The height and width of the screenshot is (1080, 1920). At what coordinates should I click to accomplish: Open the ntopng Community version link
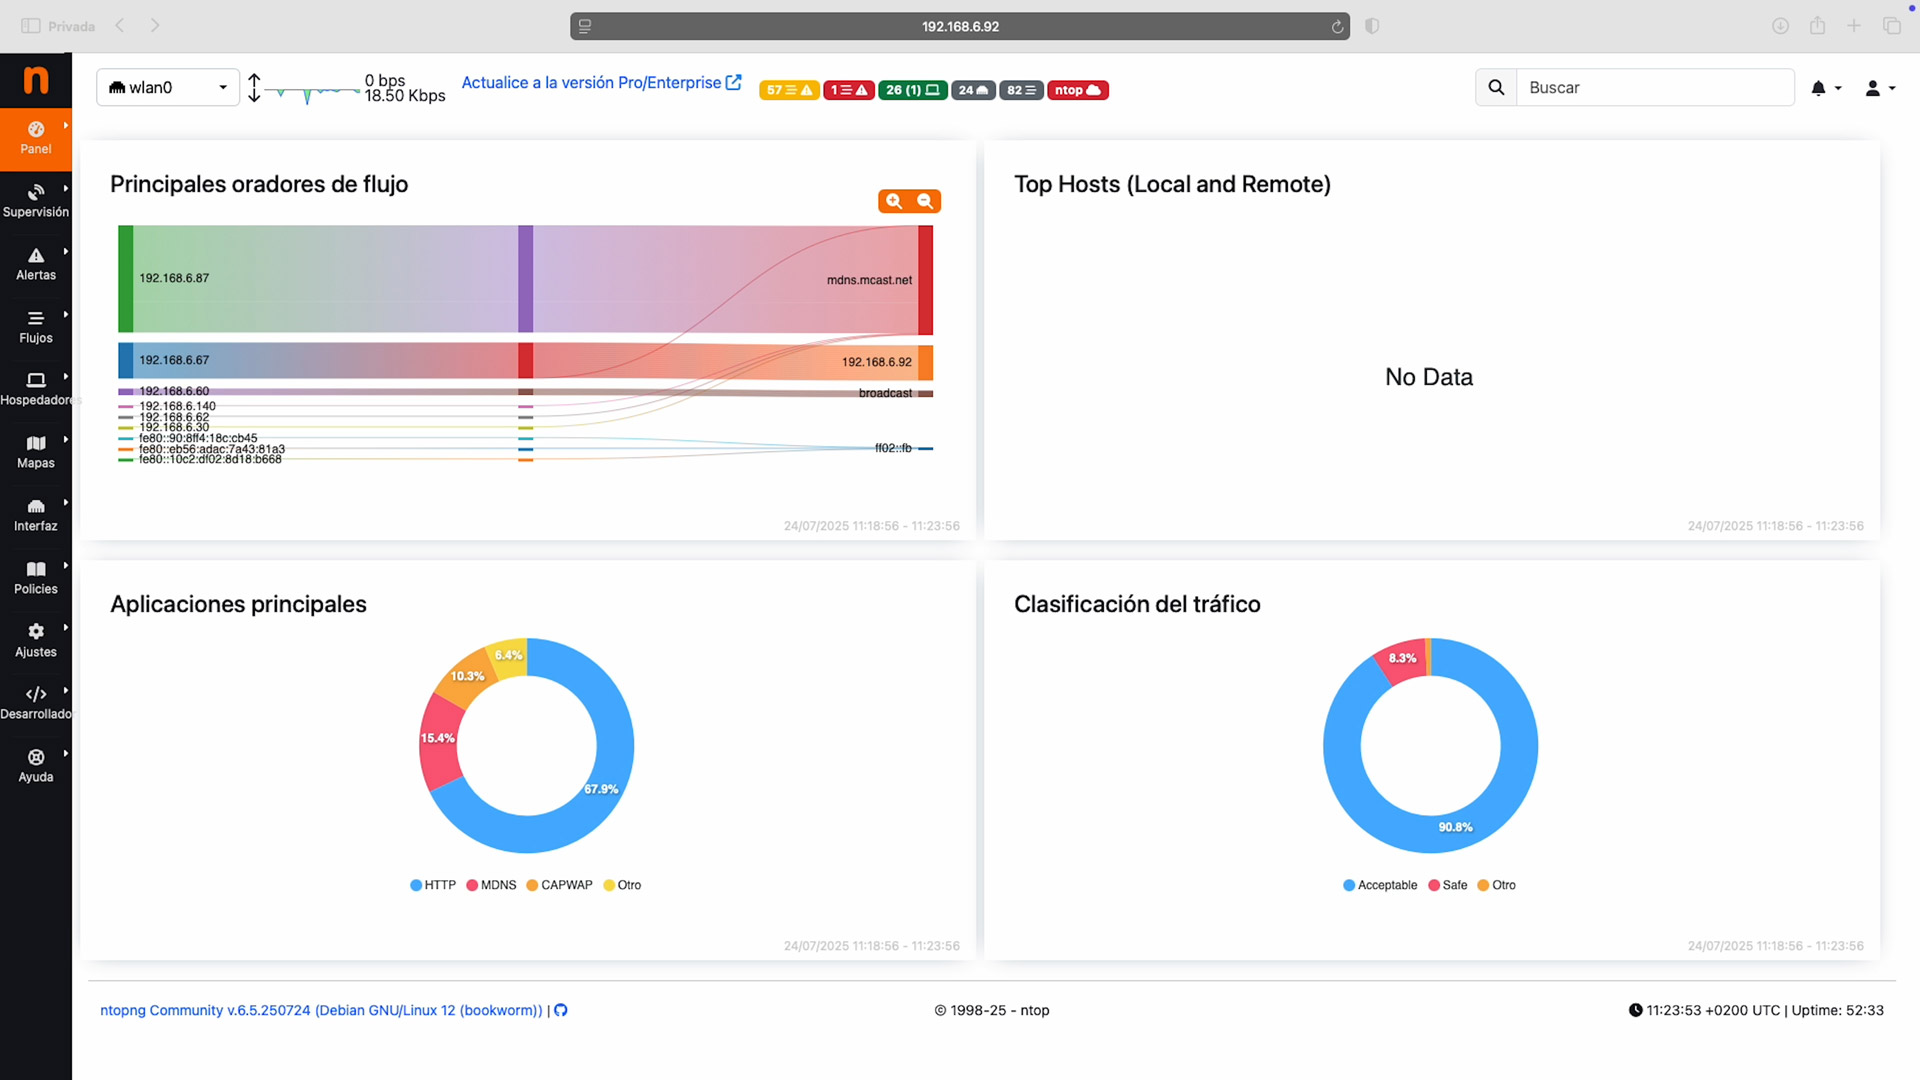point(321,1010)
